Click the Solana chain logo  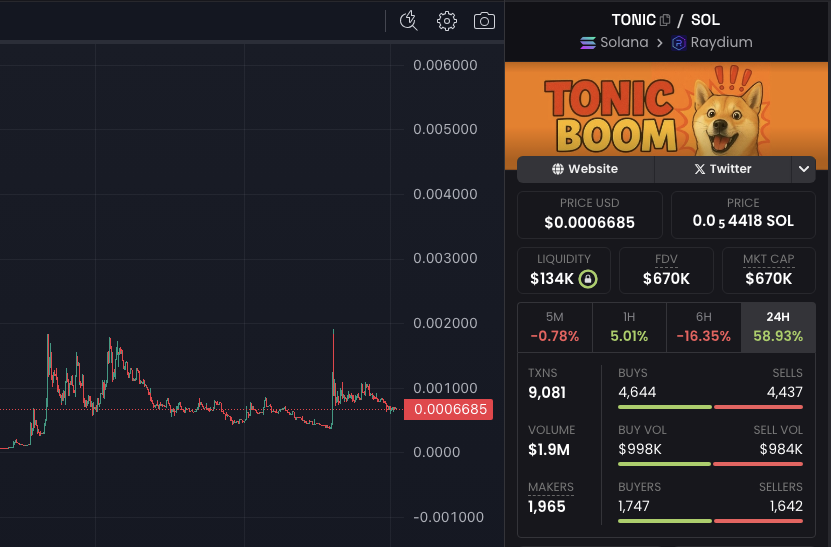588,42
